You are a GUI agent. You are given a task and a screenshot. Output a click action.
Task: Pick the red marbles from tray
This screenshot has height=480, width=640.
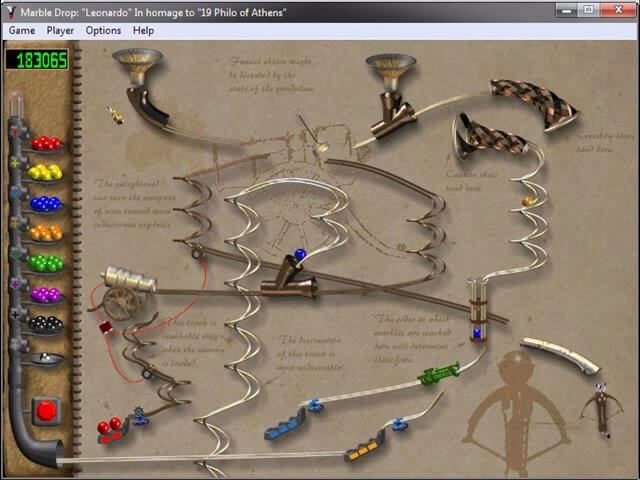coord(47,143)
